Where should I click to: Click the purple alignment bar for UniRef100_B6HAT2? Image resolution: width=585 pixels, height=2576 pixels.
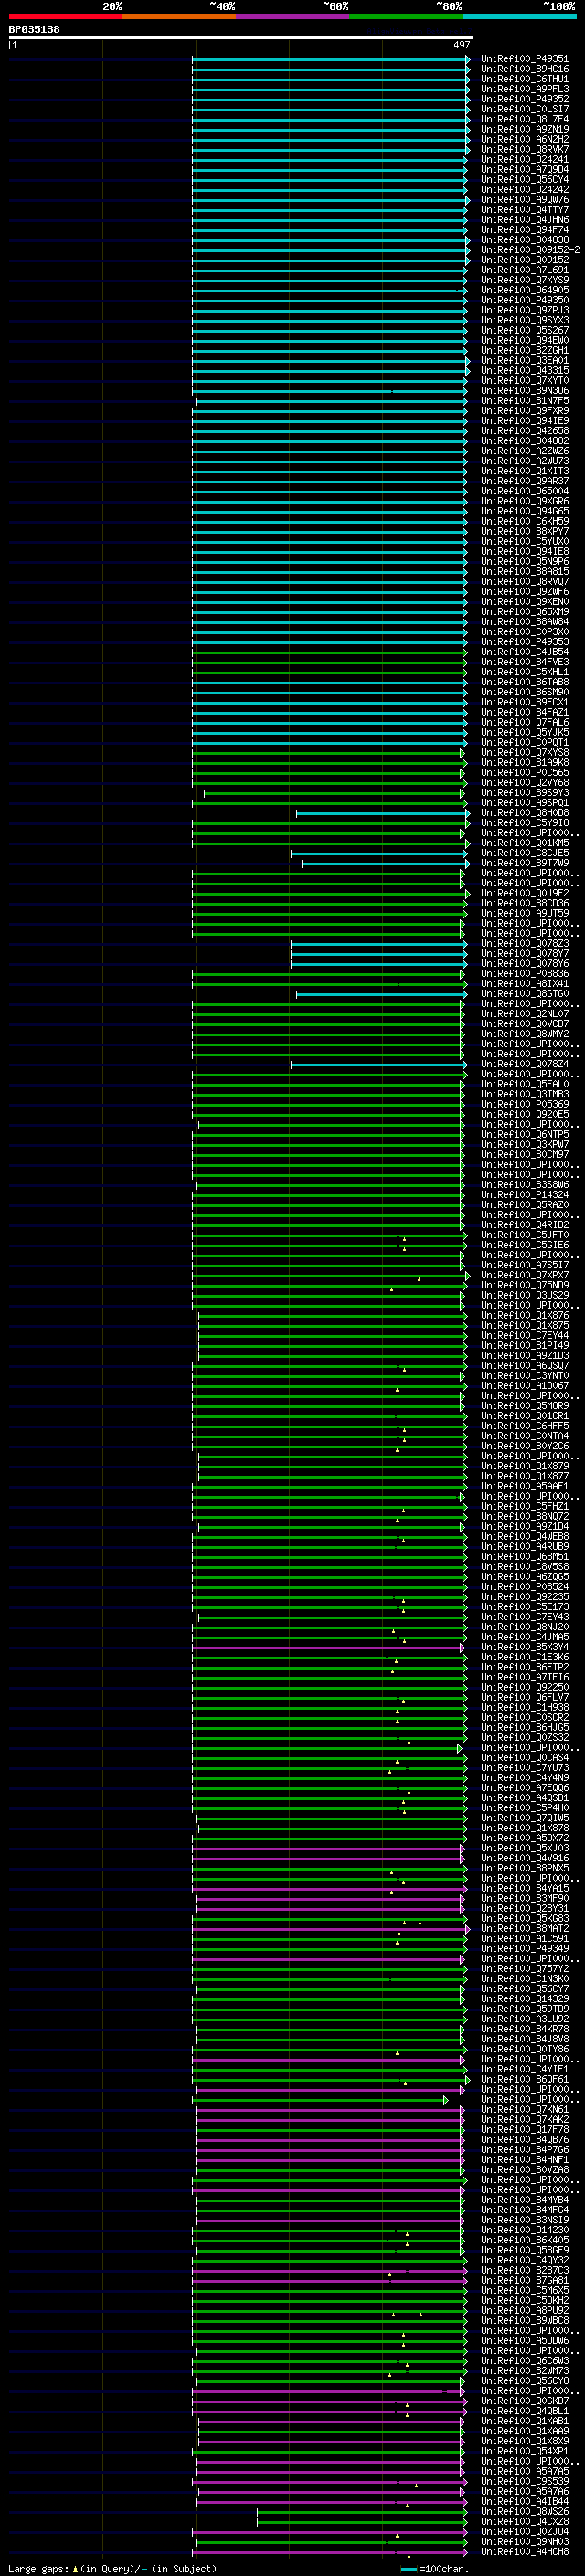click(x=331, y=1929)
